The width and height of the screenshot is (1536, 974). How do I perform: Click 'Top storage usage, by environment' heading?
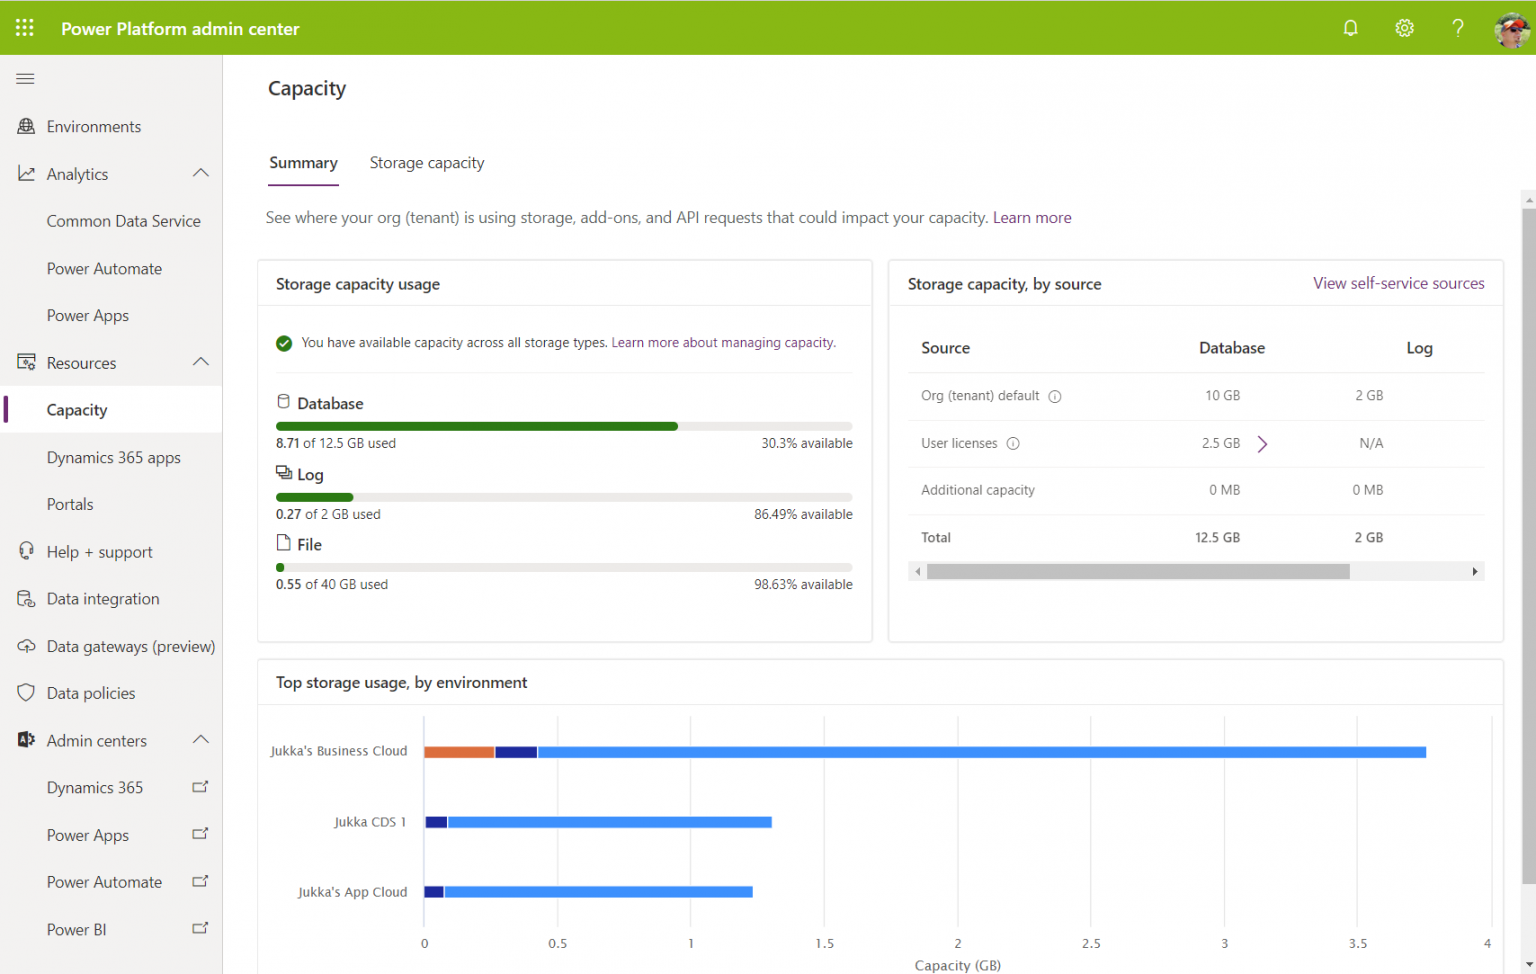click(401, 682)
